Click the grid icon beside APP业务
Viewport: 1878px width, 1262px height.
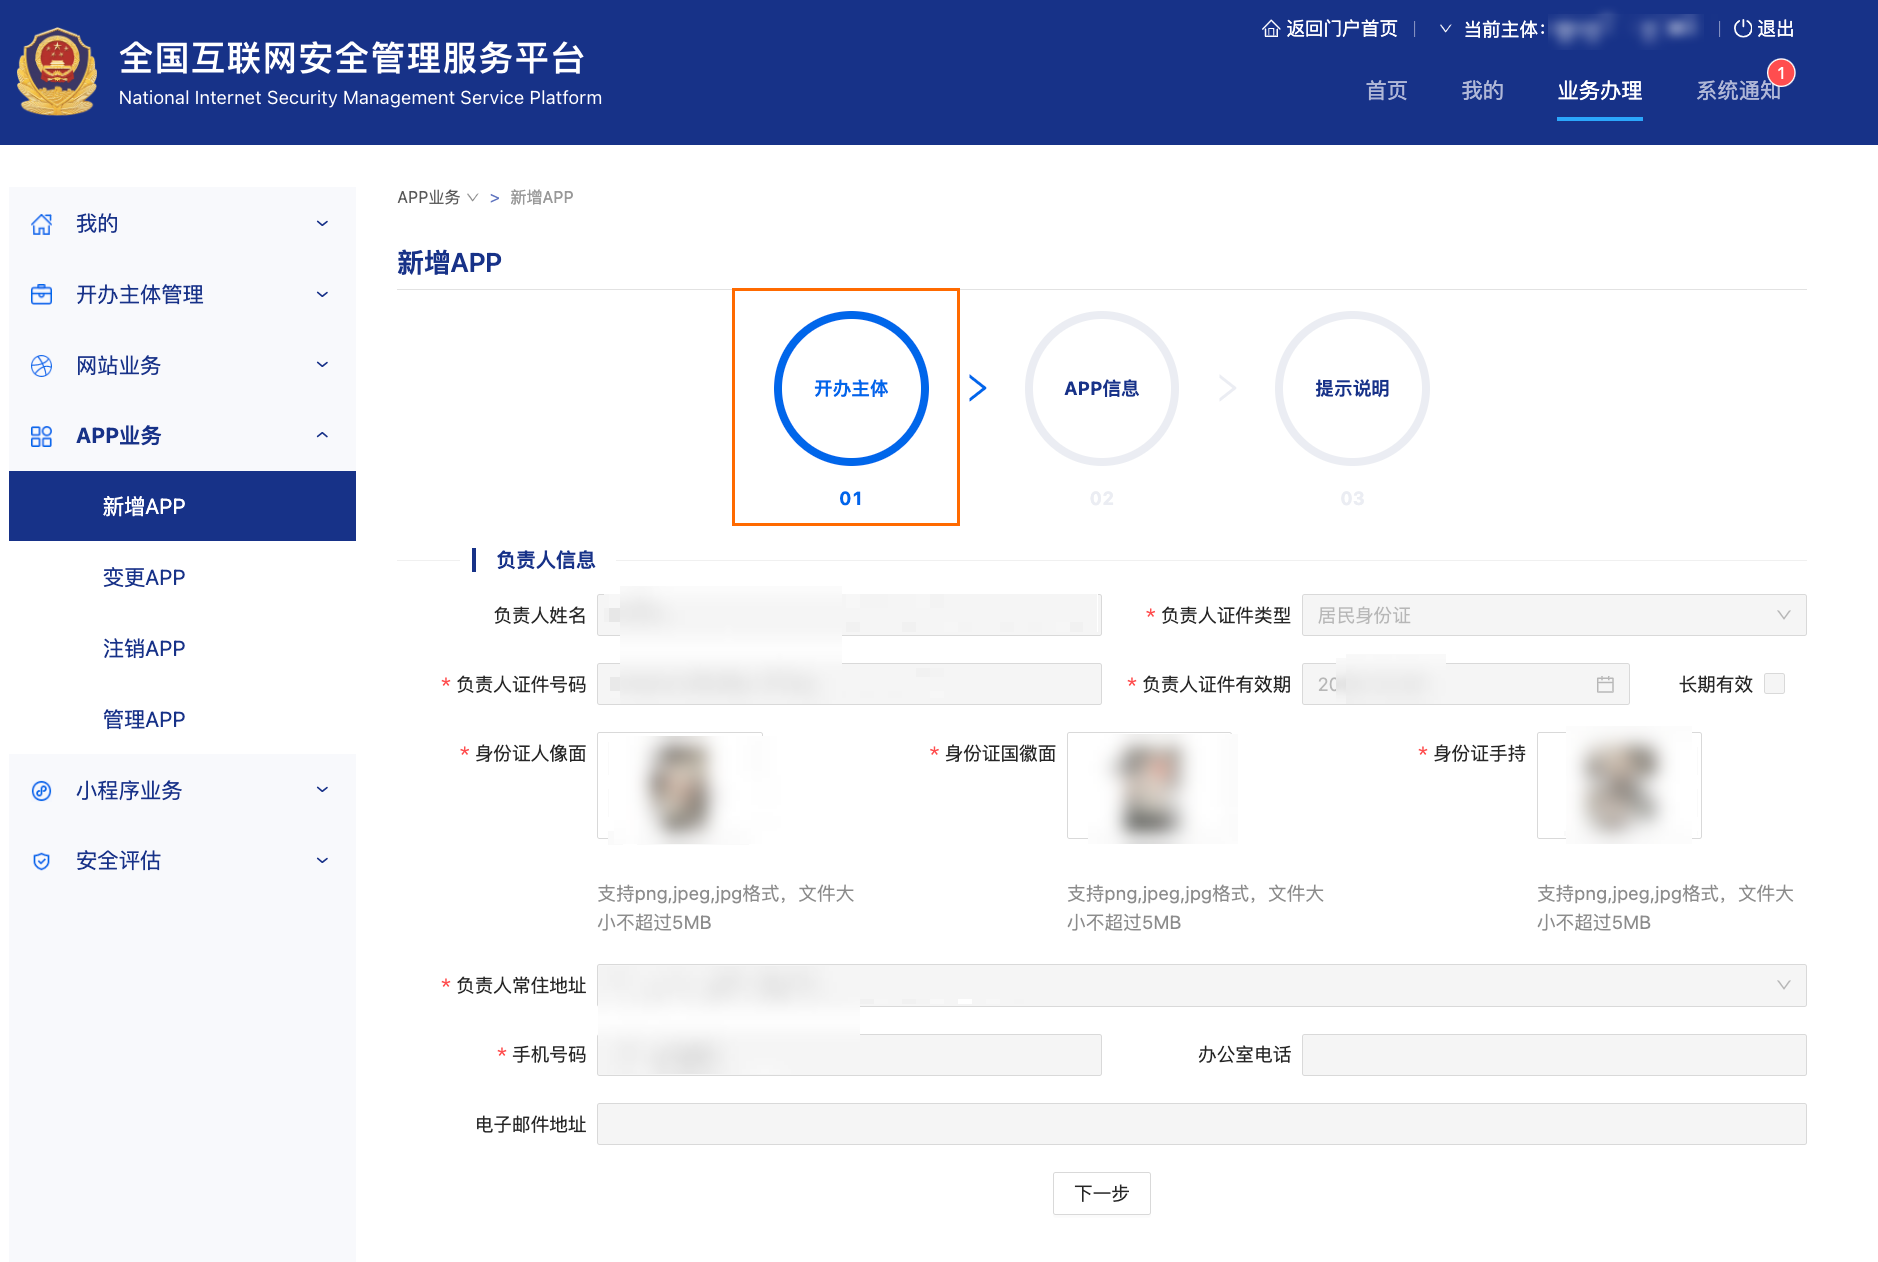click(42, 435)
